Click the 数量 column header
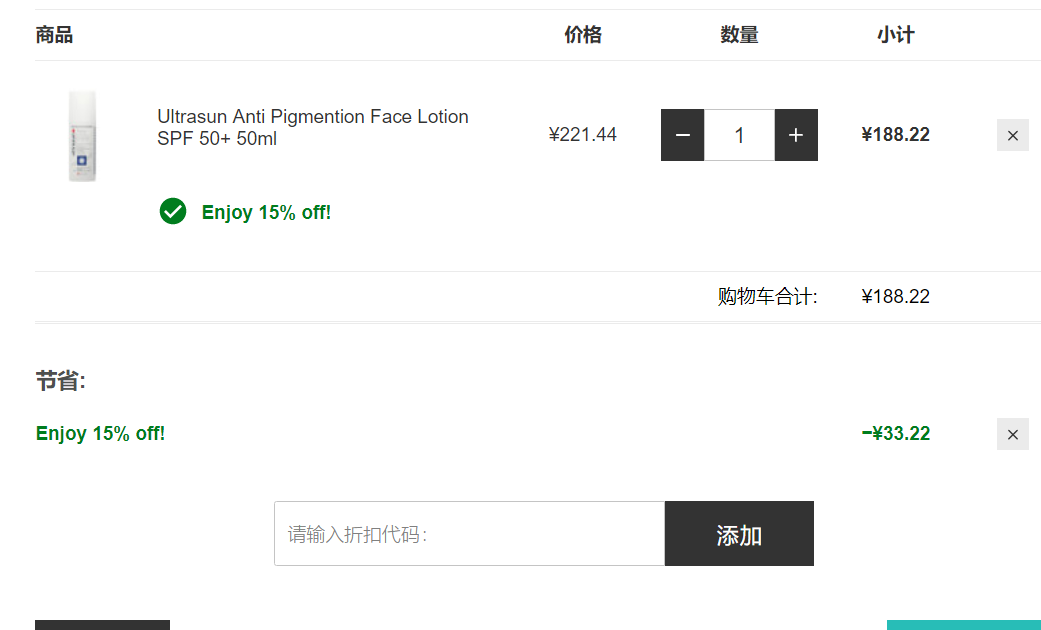 pyautogui.click(x=739, y=35)
